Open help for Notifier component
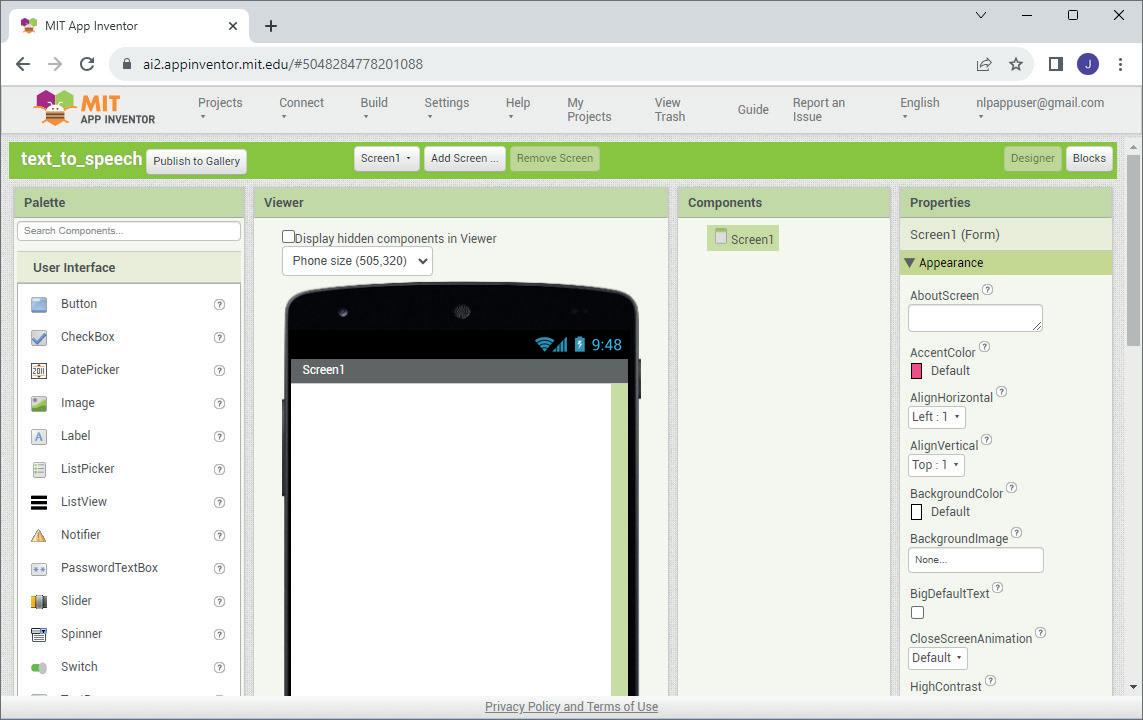 (219, 536)
